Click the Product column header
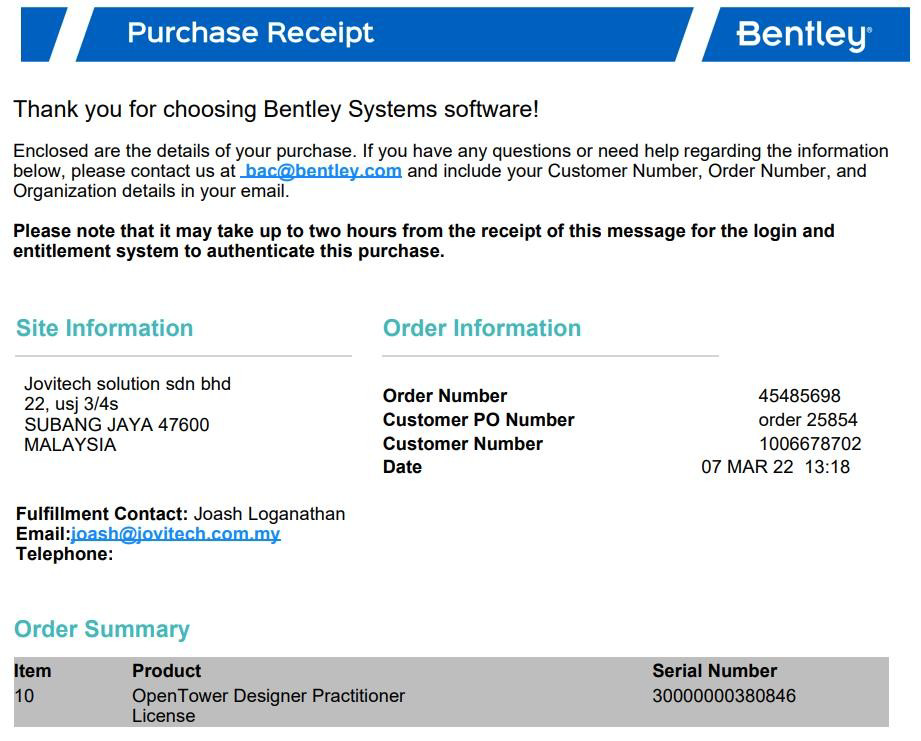The width and height of the screenshot is (921, 741). [166, 671]
